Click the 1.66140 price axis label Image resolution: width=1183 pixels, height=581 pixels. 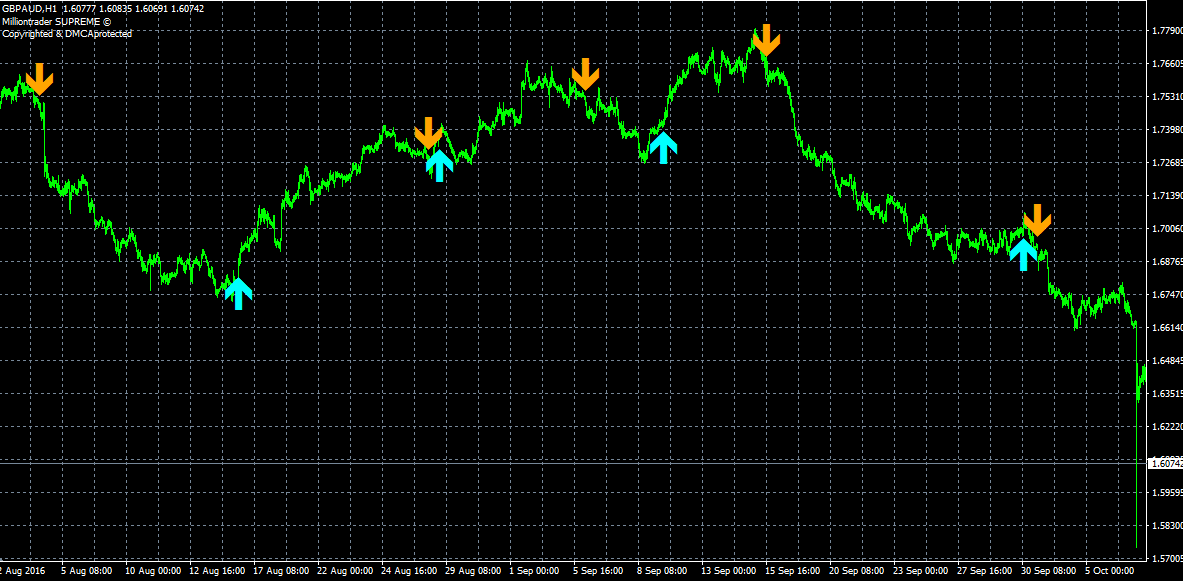click(1166, 327)
